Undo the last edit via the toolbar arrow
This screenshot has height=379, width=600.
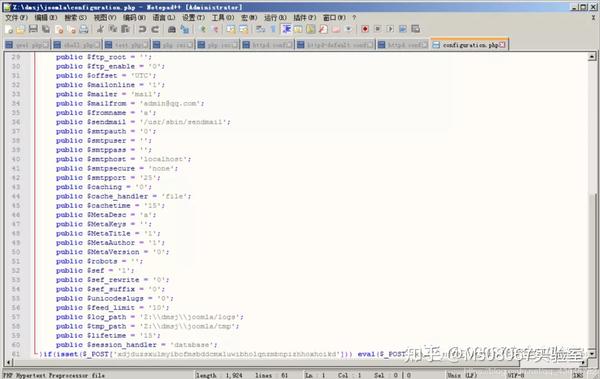(142, 29)
